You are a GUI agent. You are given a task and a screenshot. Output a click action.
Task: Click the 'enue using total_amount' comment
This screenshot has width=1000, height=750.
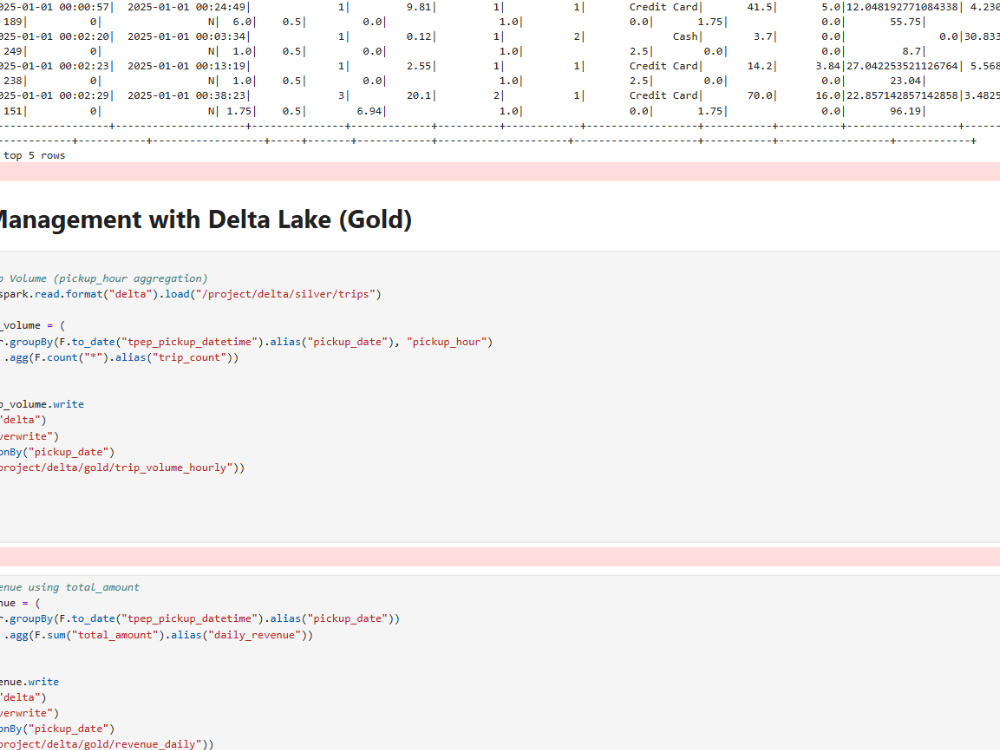pos(70,587)
